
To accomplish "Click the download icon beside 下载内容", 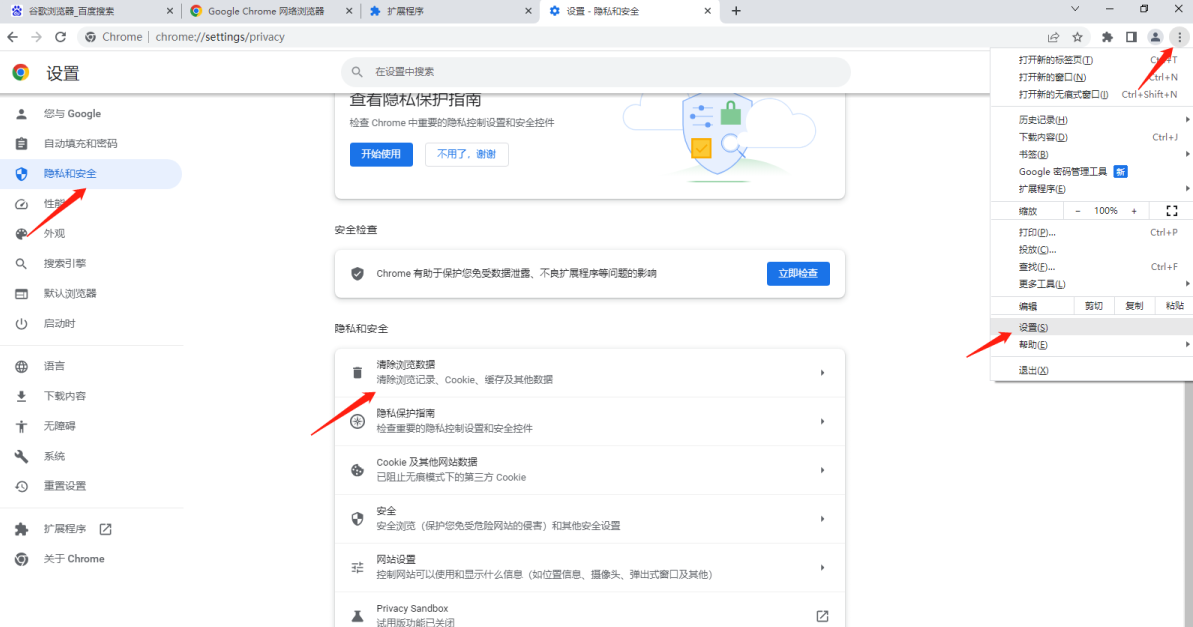I will 21,396.
